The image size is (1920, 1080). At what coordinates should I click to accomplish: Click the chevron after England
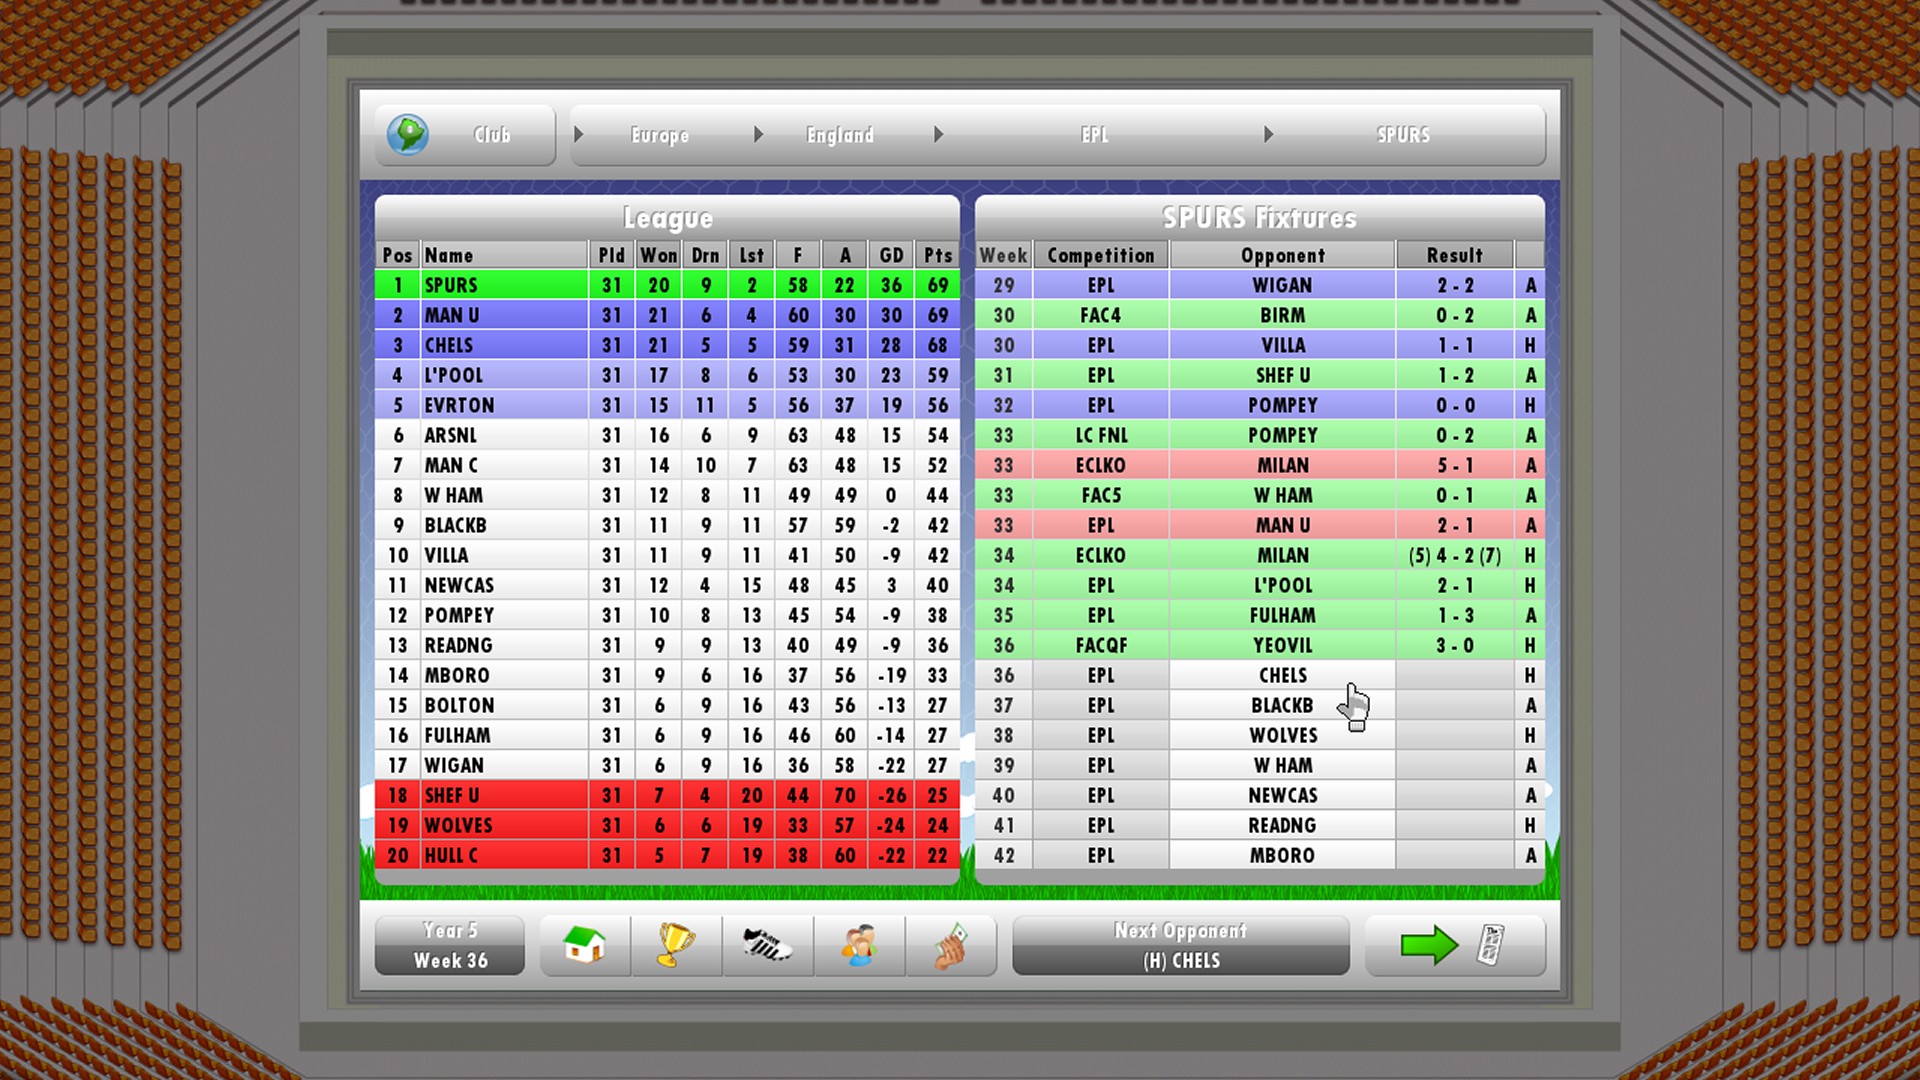[938, 134]
